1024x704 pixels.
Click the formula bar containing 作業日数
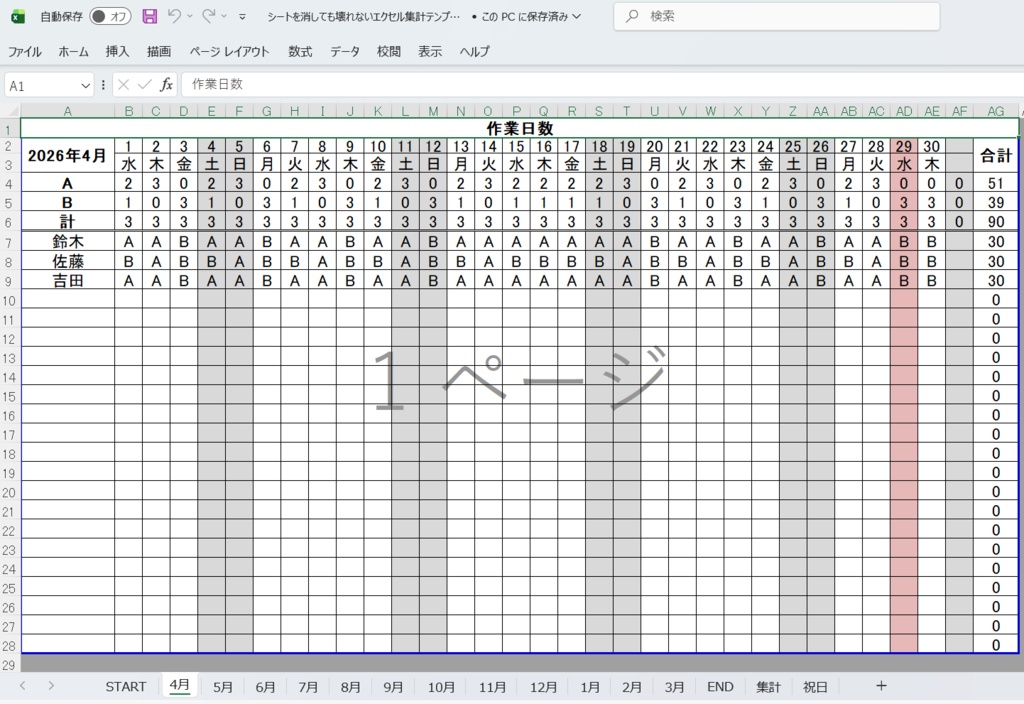tap(601, 84)
